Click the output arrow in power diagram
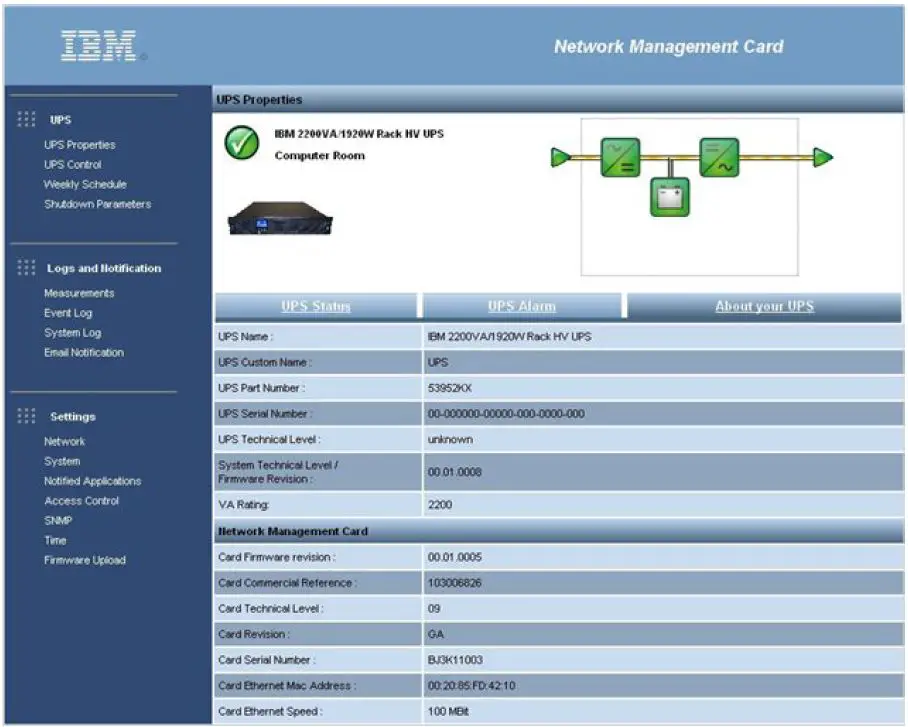Image resolution: width=908 pixels, height=727 pixels. [x=822, y=158]
